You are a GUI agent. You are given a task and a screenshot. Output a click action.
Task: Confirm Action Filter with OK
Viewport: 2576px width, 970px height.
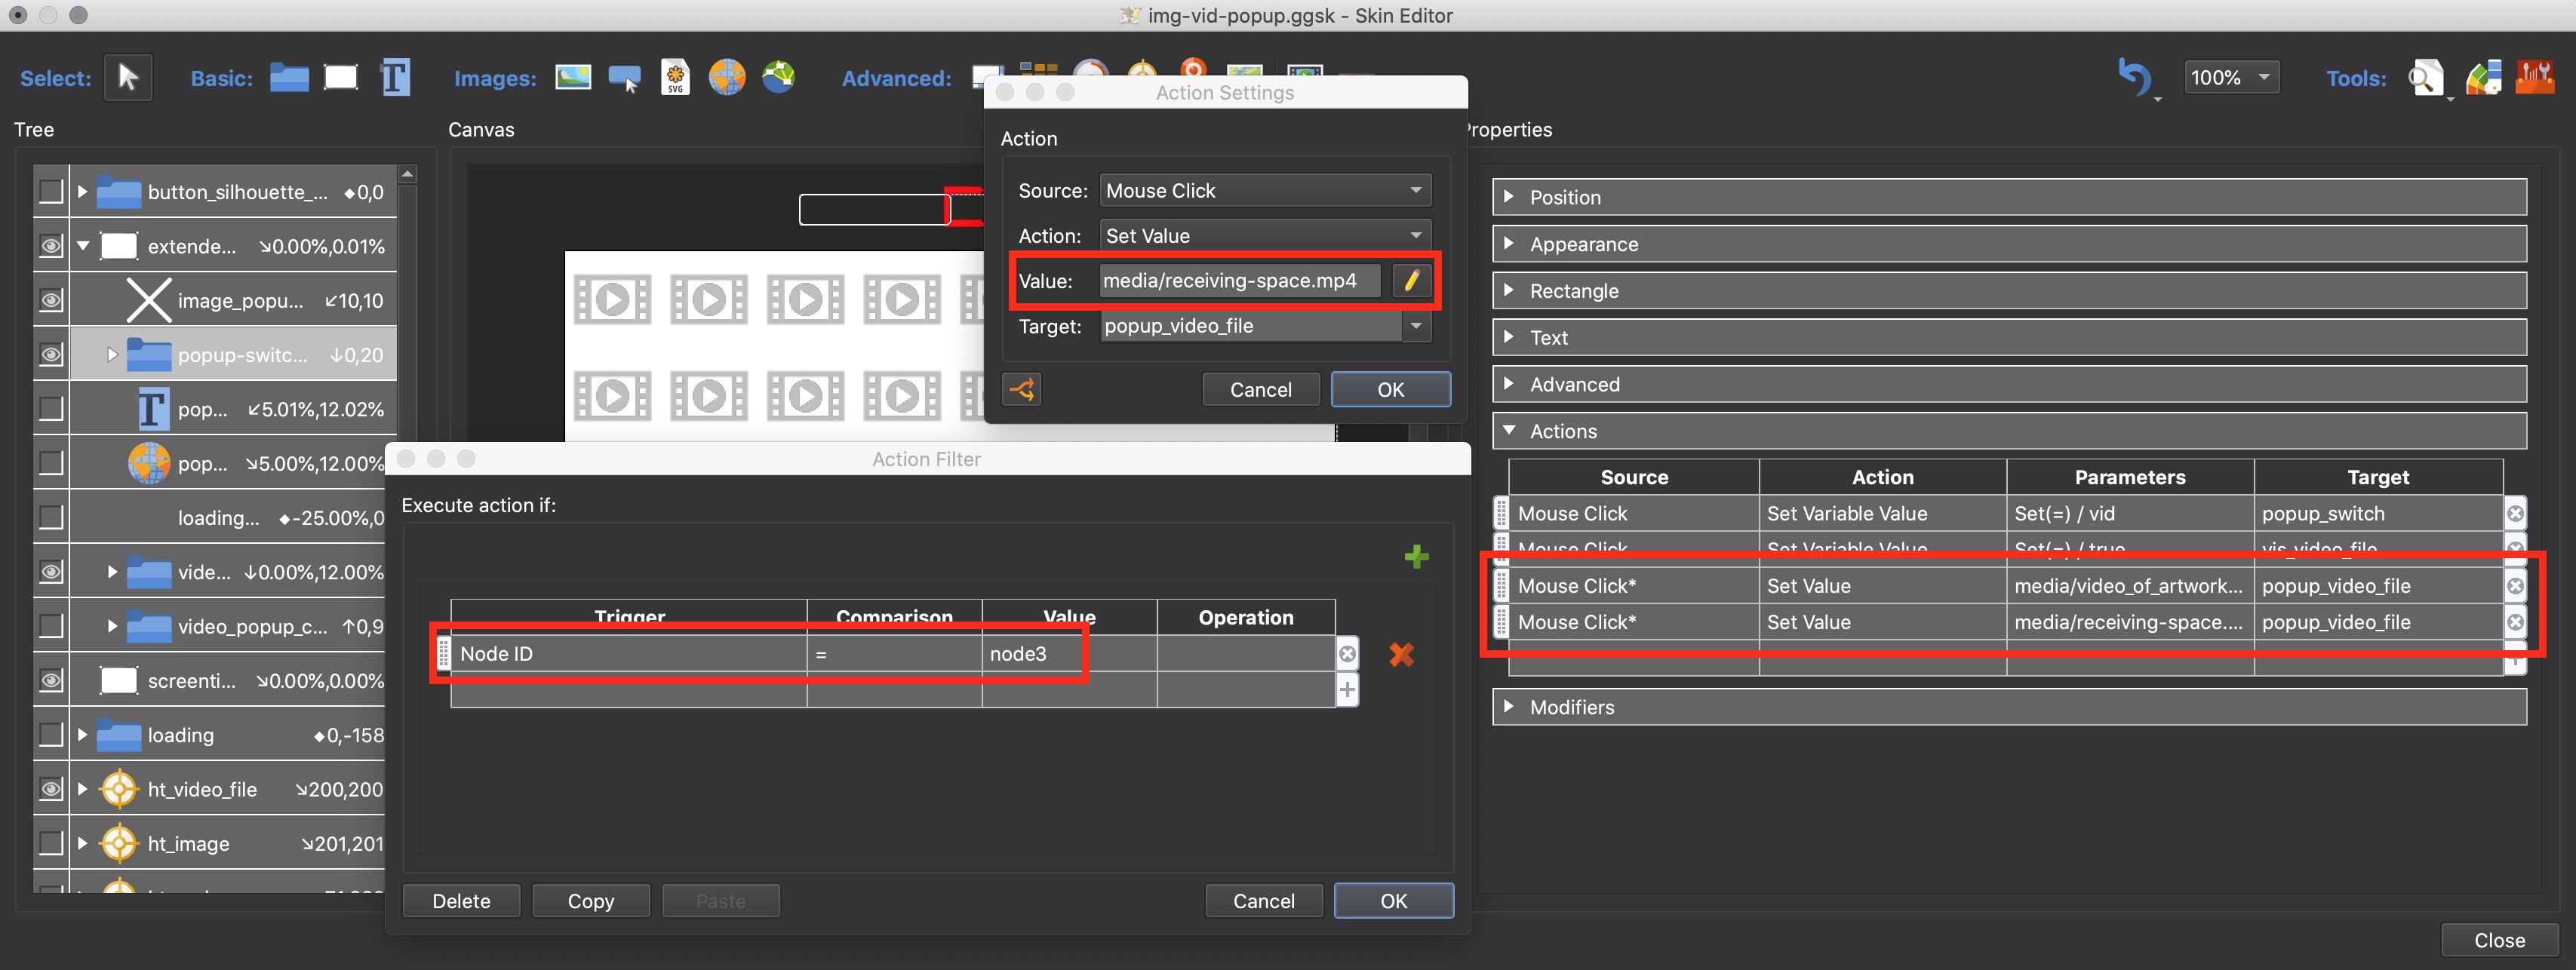1393,901
